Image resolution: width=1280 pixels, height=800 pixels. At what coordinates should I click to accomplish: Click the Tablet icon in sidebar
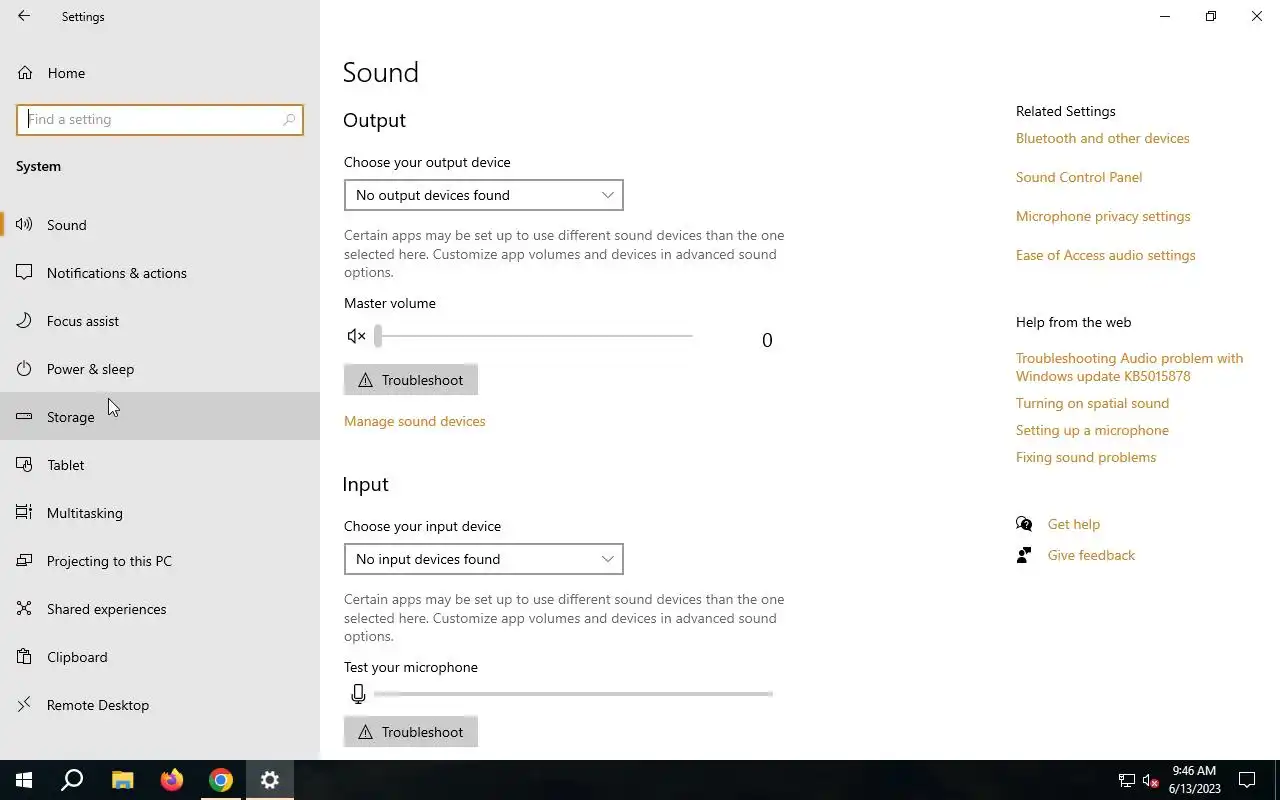pos(24,465)
